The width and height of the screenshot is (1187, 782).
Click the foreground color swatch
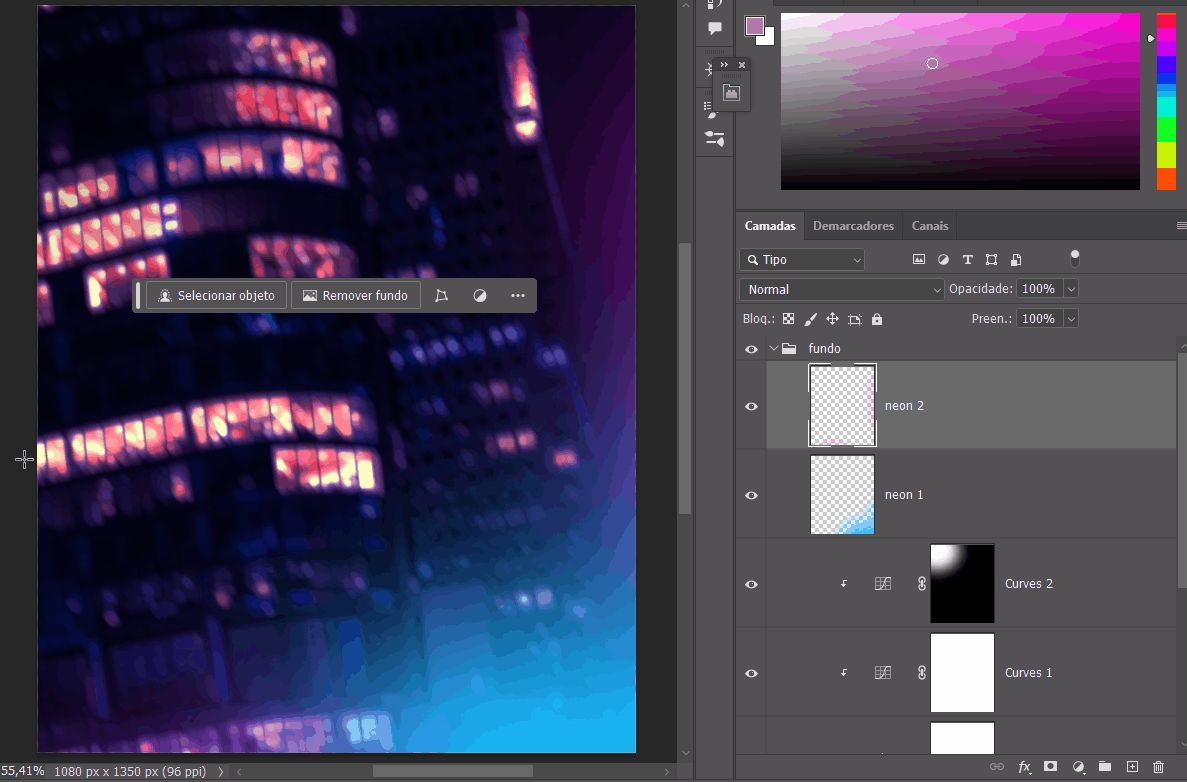pos(754,26)
